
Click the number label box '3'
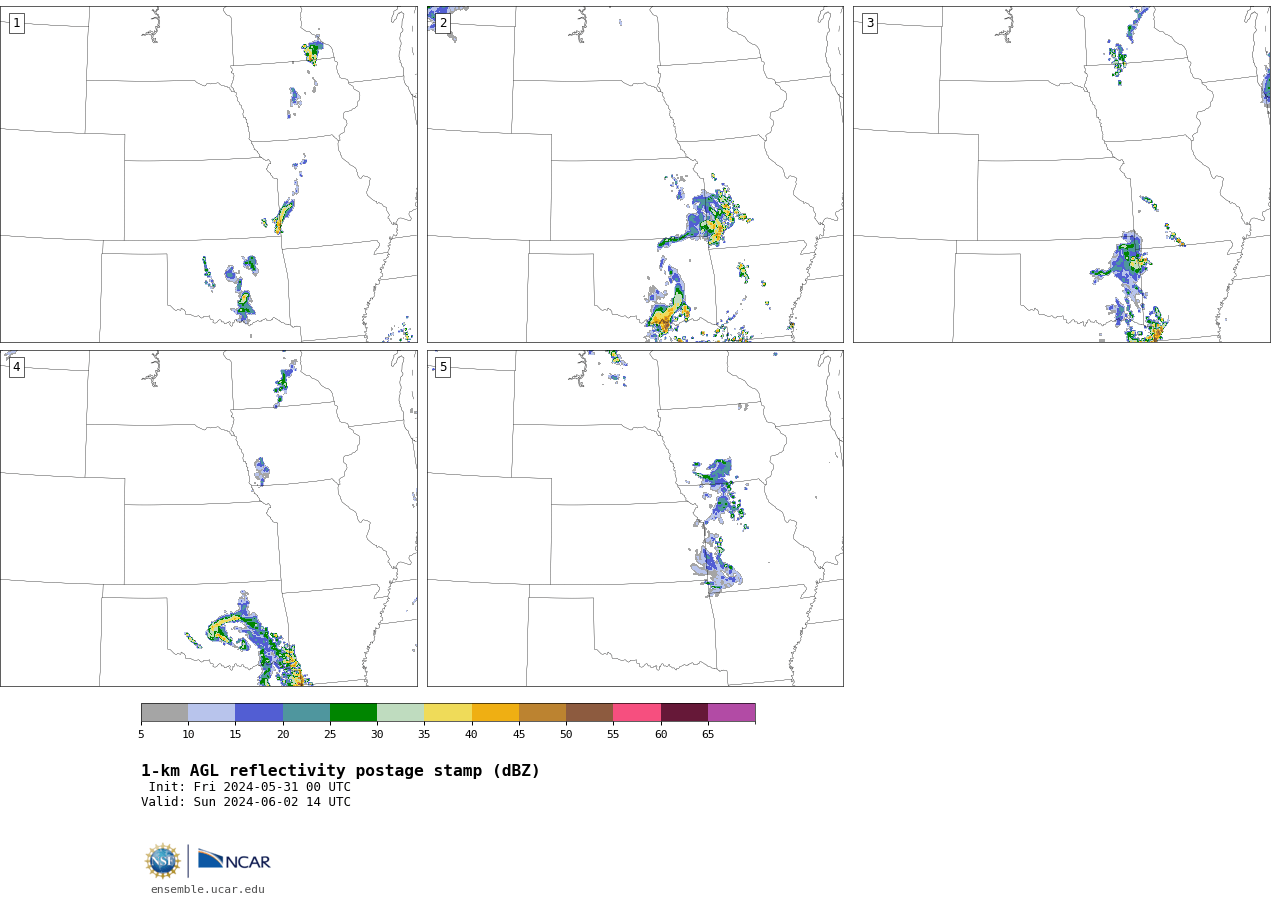[x=869, y=23]
